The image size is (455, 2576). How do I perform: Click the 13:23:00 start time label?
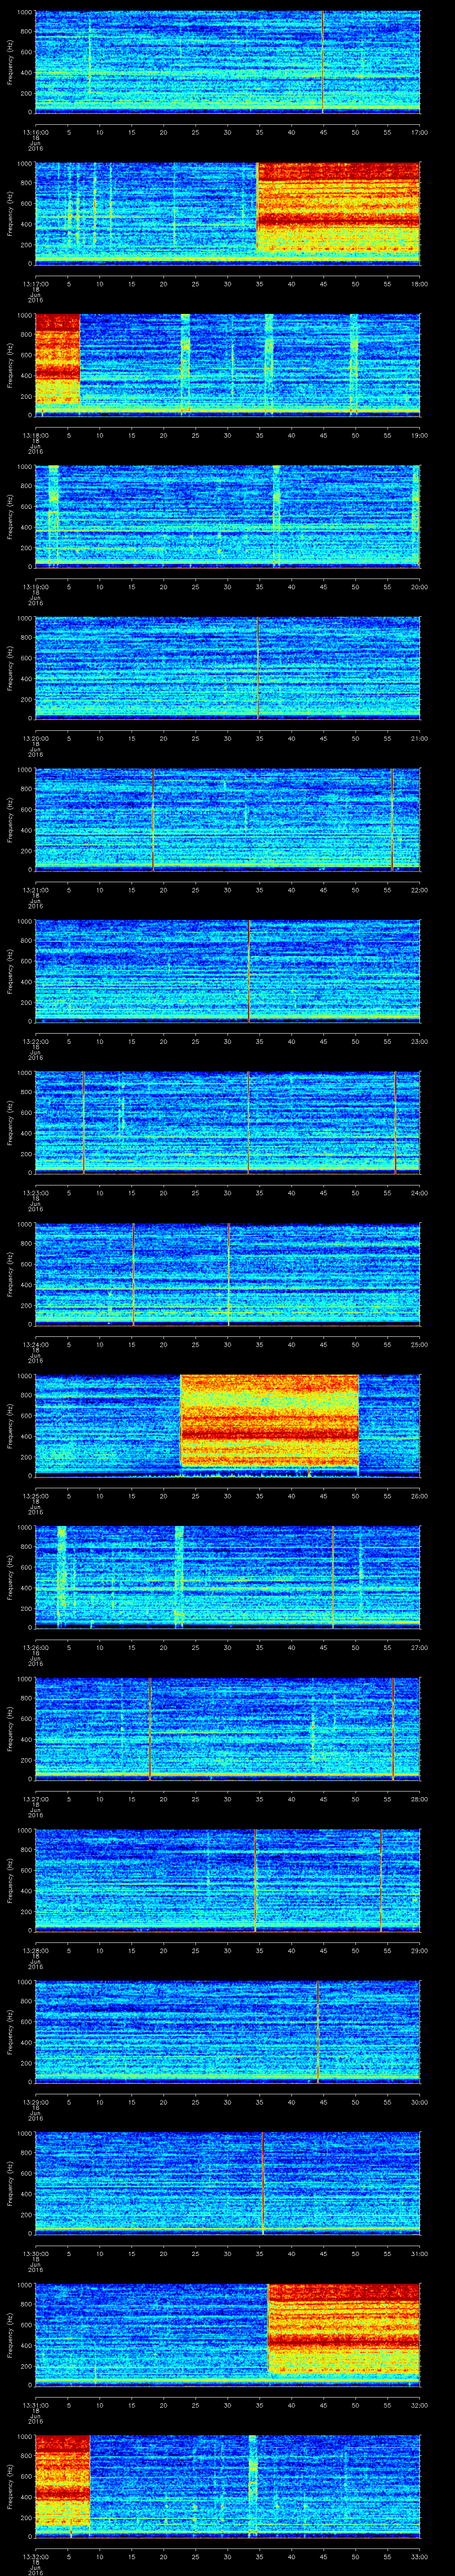pyautogui.click(x=36, y=1192)
